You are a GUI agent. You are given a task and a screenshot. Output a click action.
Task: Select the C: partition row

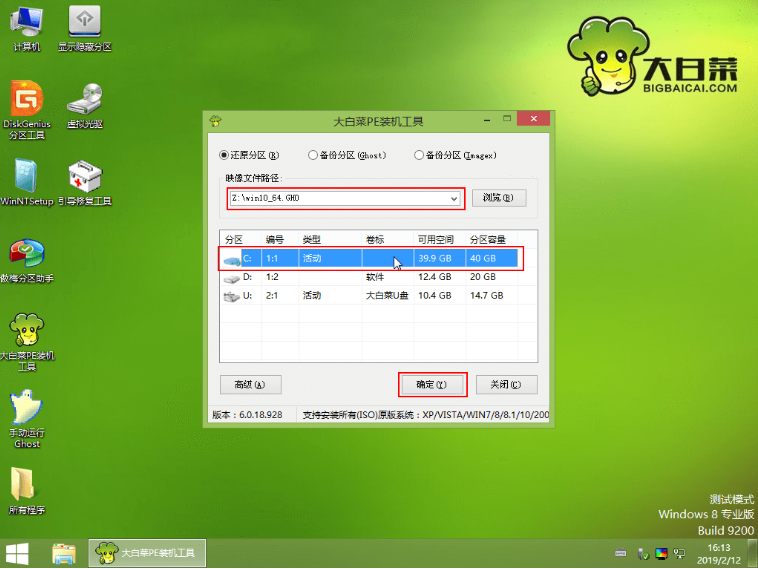coord(370,258)
